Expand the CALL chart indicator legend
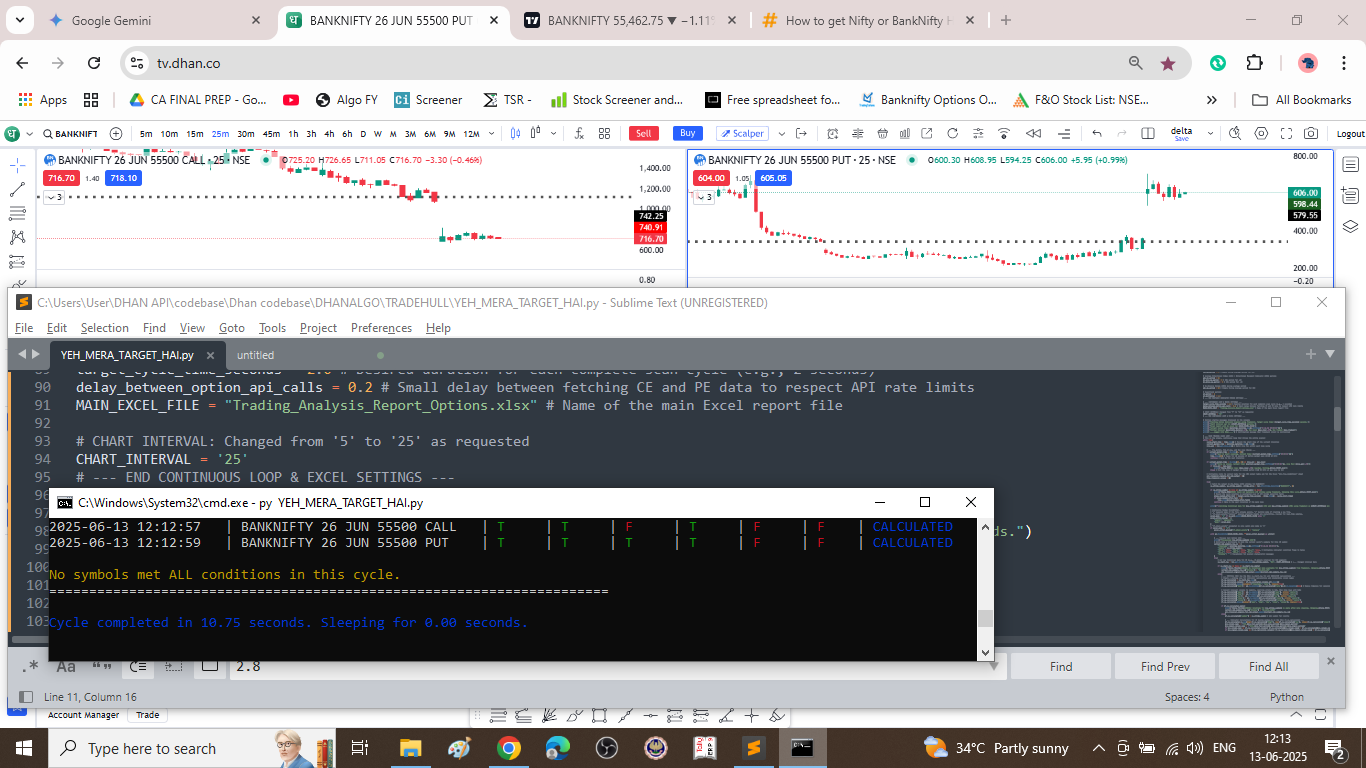 [53, 197]
